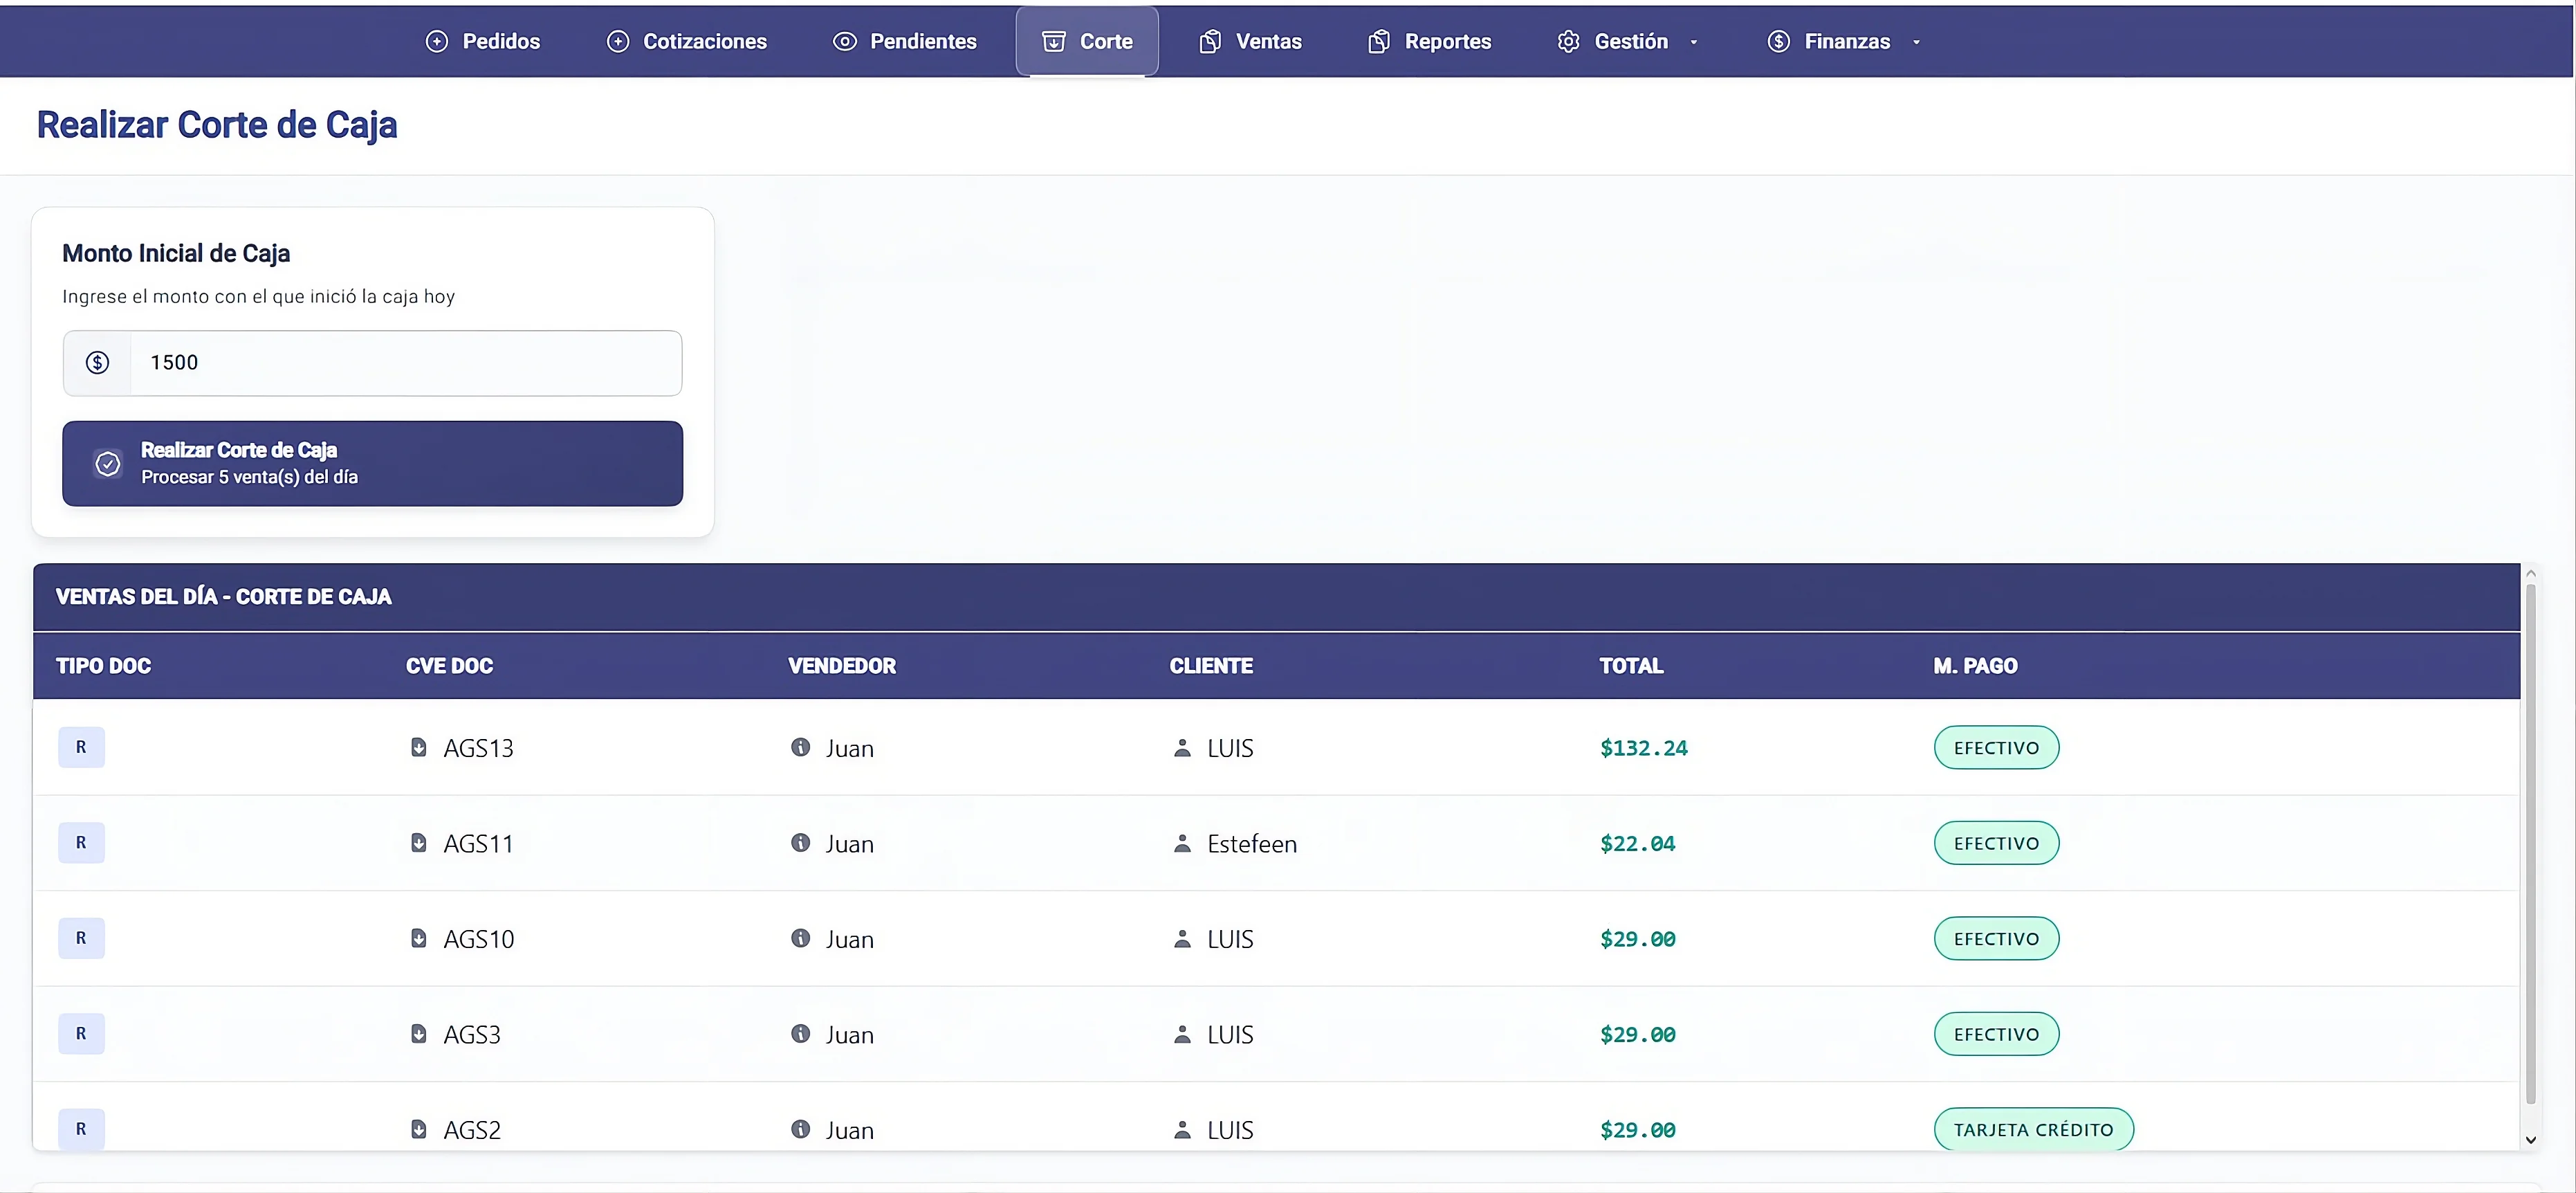Click the Ventas clipboard icon

(x=1210, y=41)
